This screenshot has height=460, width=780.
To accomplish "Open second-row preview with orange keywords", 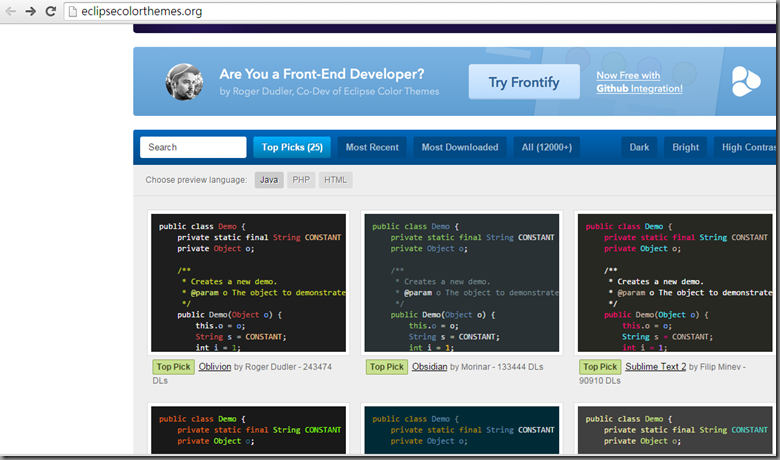I will [x=248, y=430].
